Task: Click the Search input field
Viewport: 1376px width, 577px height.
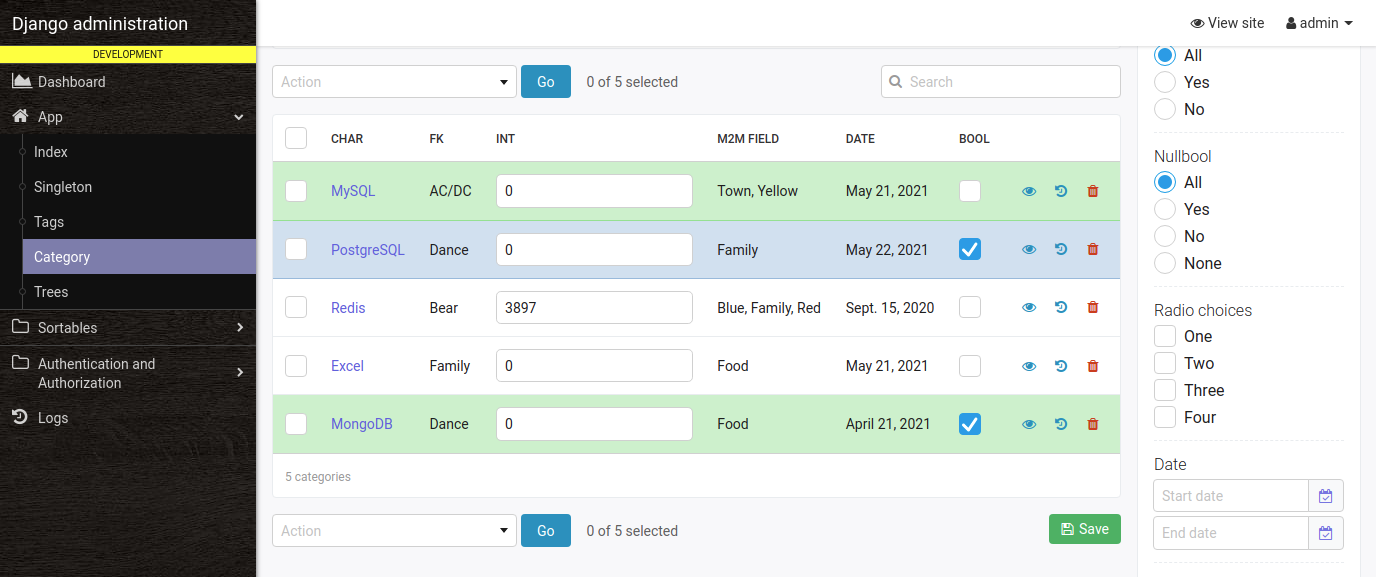Action: (x=1001, y=82)
